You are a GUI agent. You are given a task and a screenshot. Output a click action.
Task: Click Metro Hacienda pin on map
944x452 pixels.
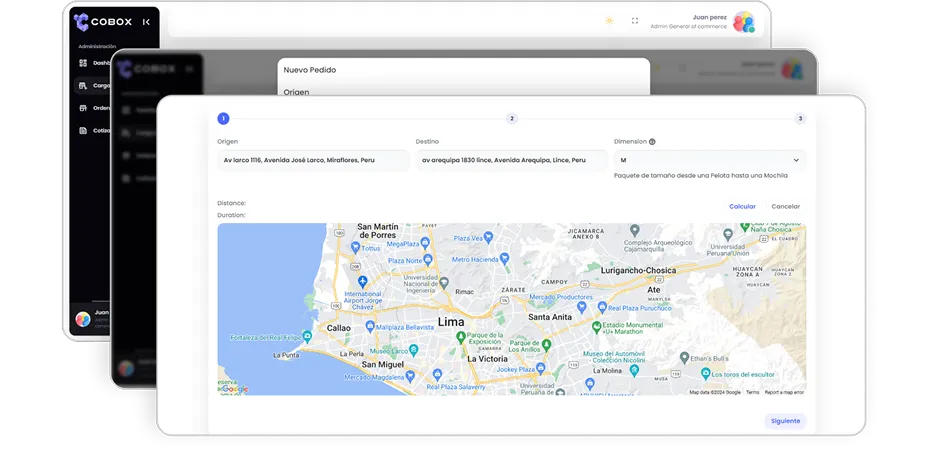tap(505, 258)
